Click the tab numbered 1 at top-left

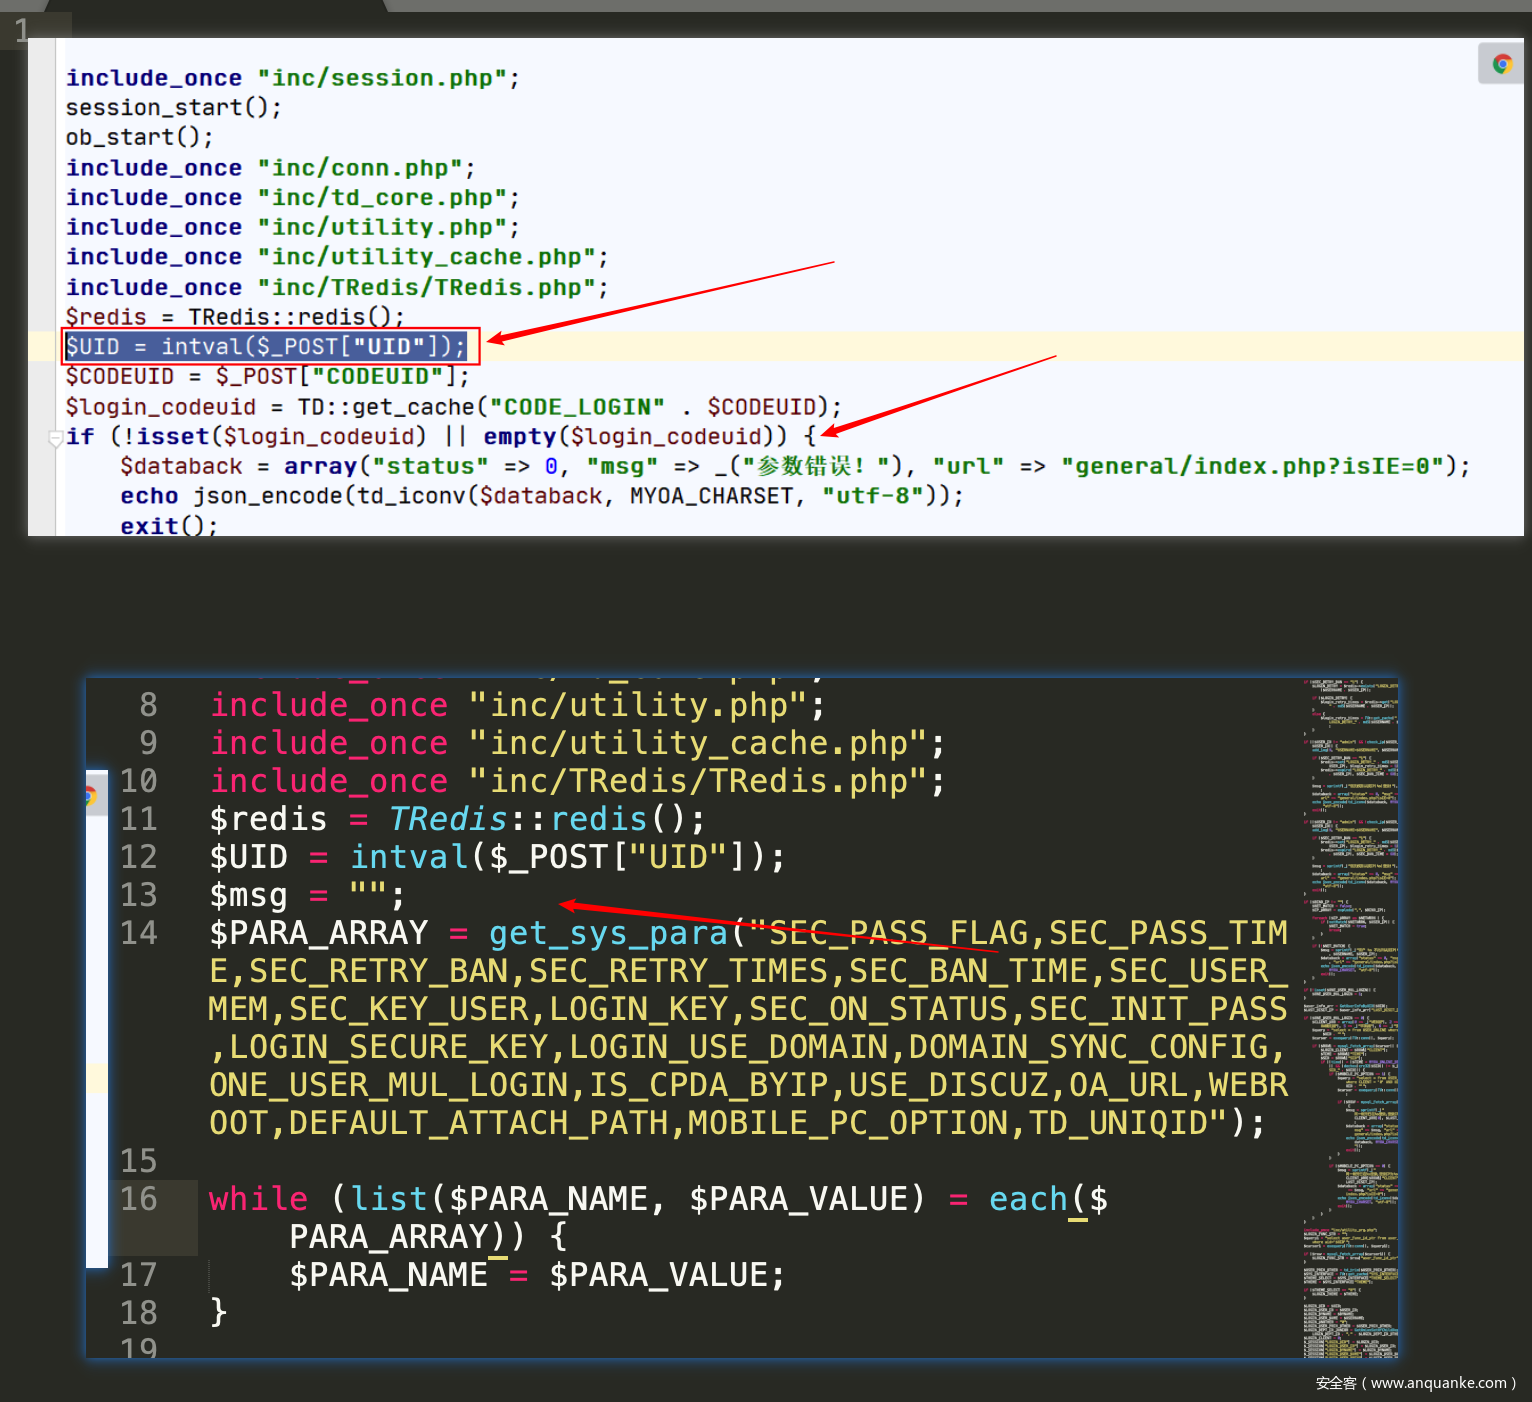click(22, 31)
